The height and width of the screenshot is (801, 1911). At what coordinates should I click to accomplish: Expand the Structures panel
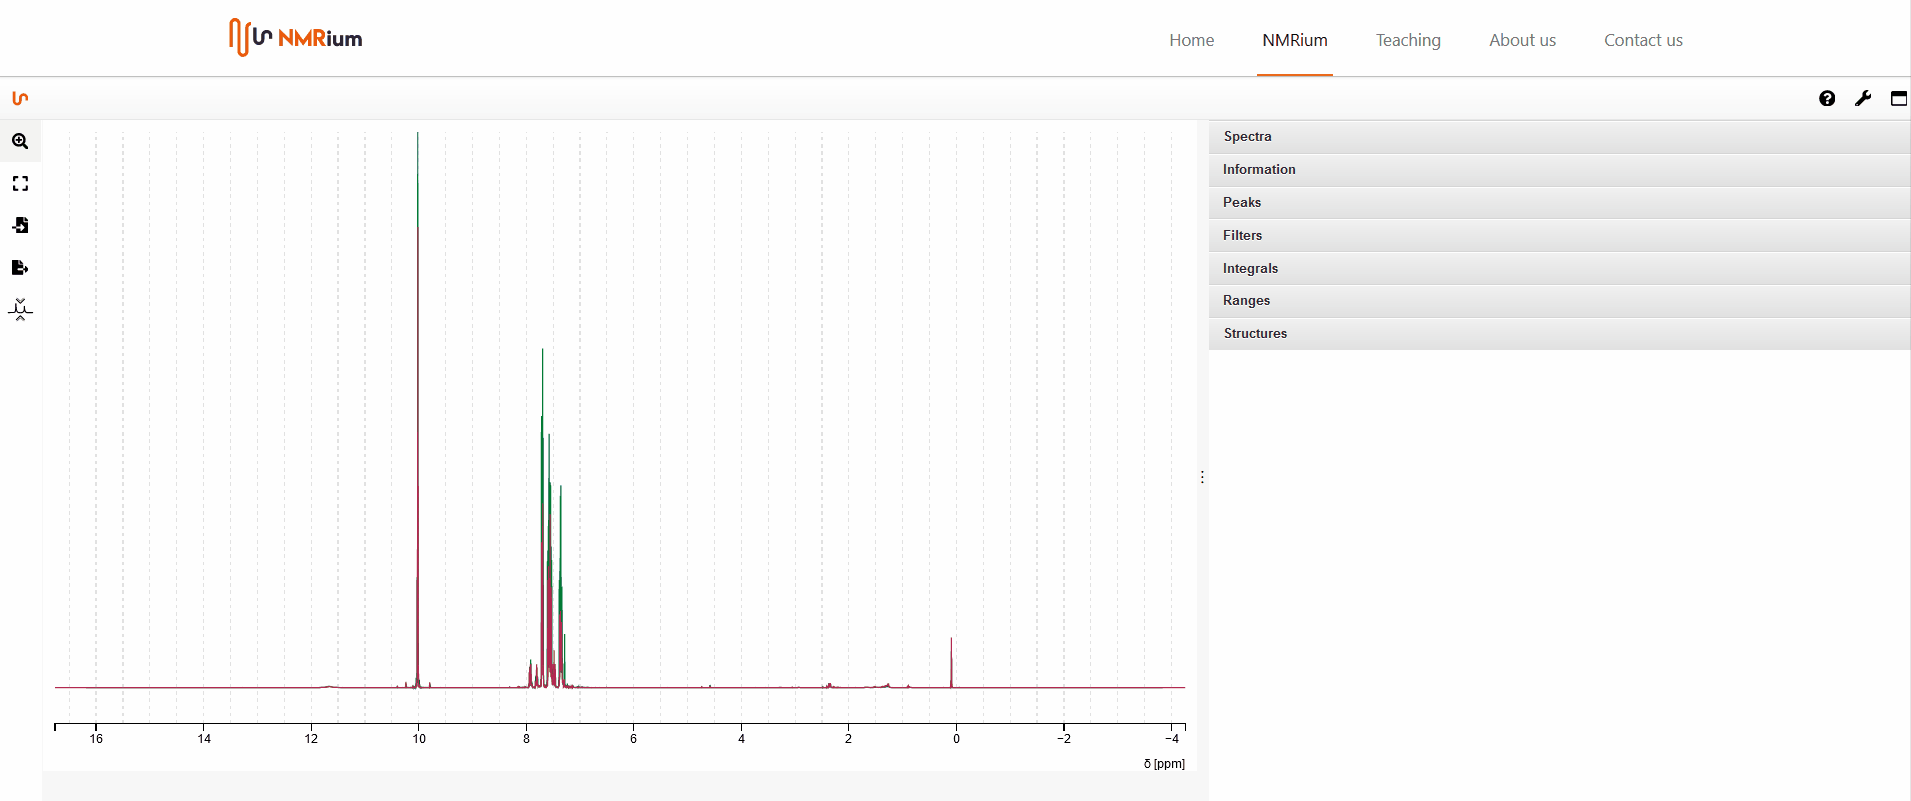(1559, 334)
